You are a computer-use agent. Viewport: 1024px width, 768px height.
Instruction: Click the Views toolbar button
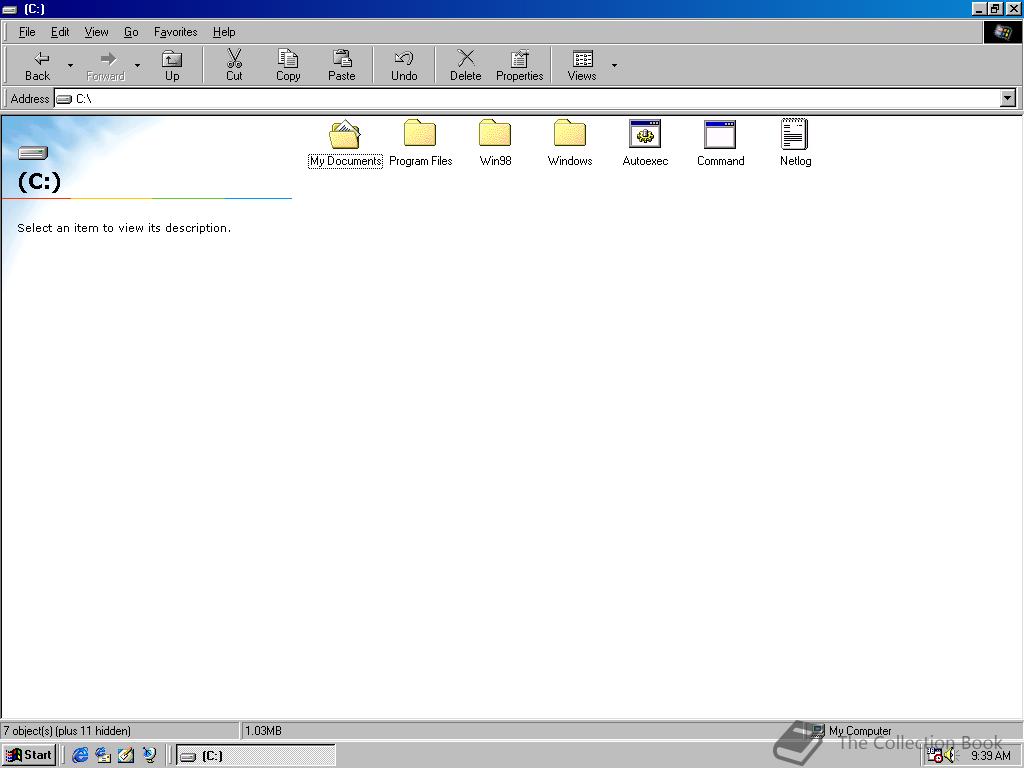point(582,65)
